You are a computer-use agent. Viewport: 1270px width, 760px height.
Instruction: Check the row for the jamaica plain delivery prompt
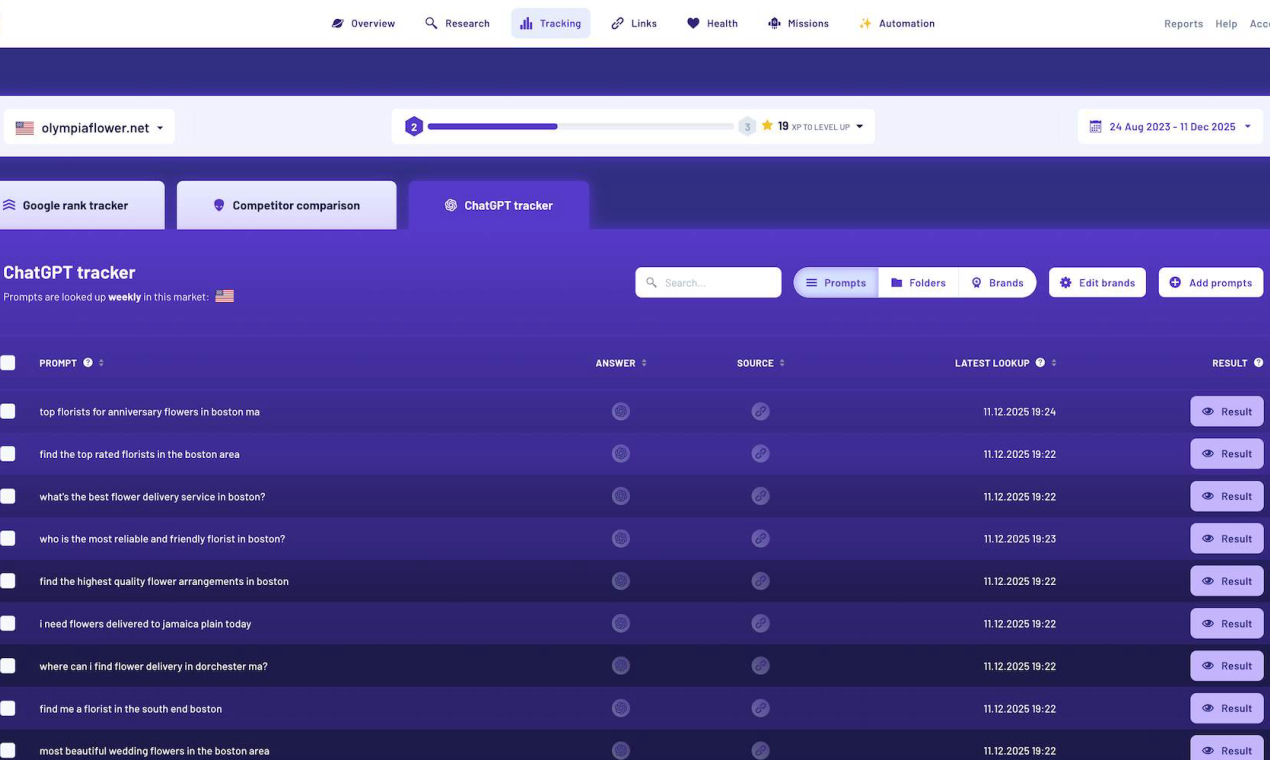pos(8,623)
